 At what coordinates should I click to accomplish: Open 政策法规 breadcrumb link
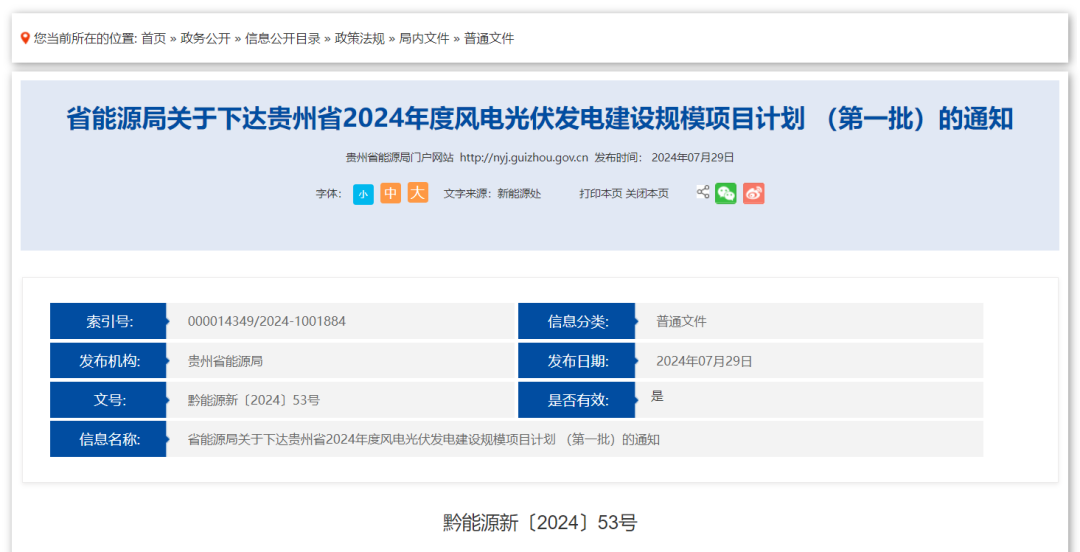point(360,38)
